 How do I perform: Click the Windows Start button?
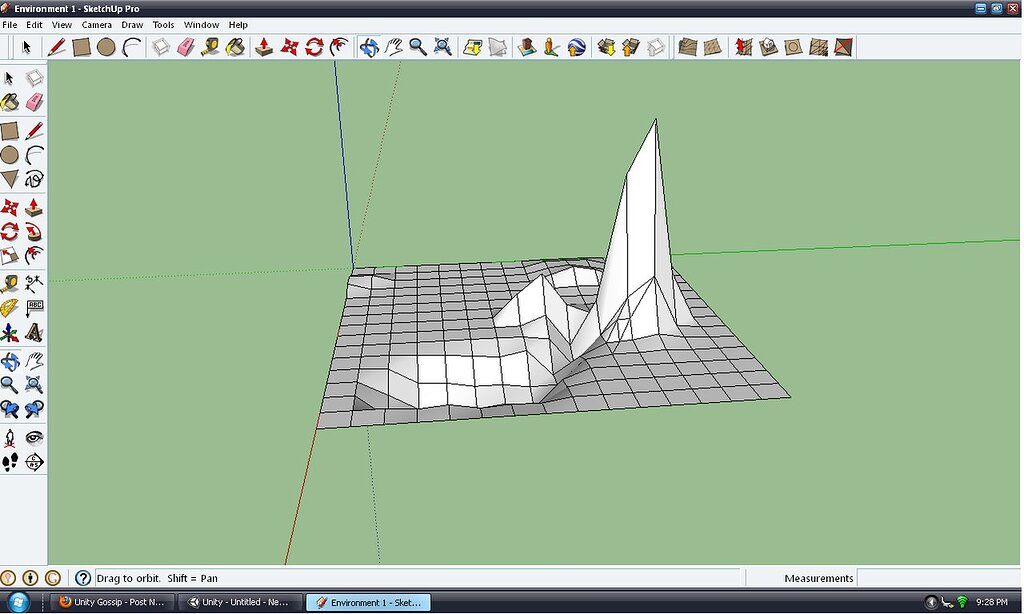[x=20, y=602]
